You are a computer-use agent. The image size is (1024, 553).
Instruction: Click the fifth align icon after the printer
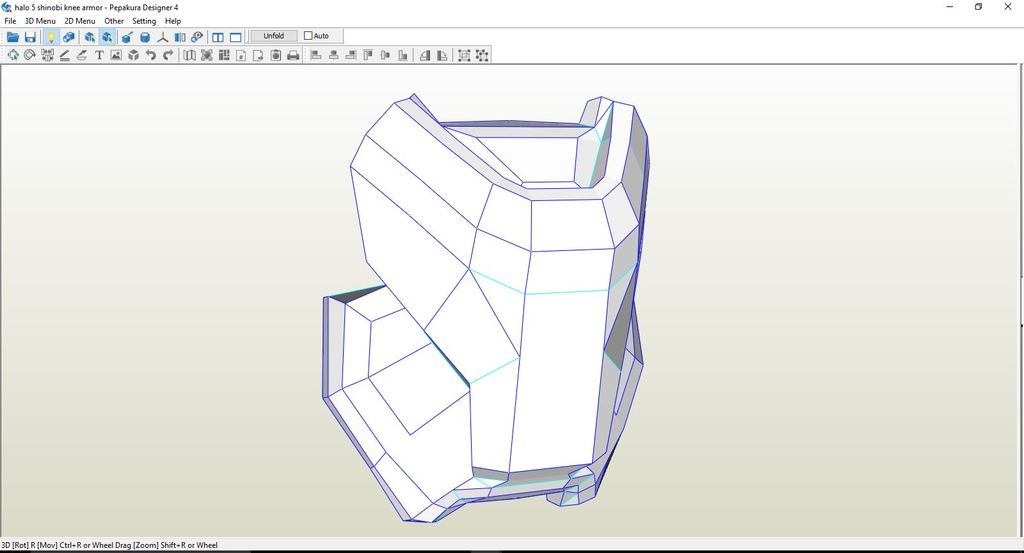[x=385, y=55]
